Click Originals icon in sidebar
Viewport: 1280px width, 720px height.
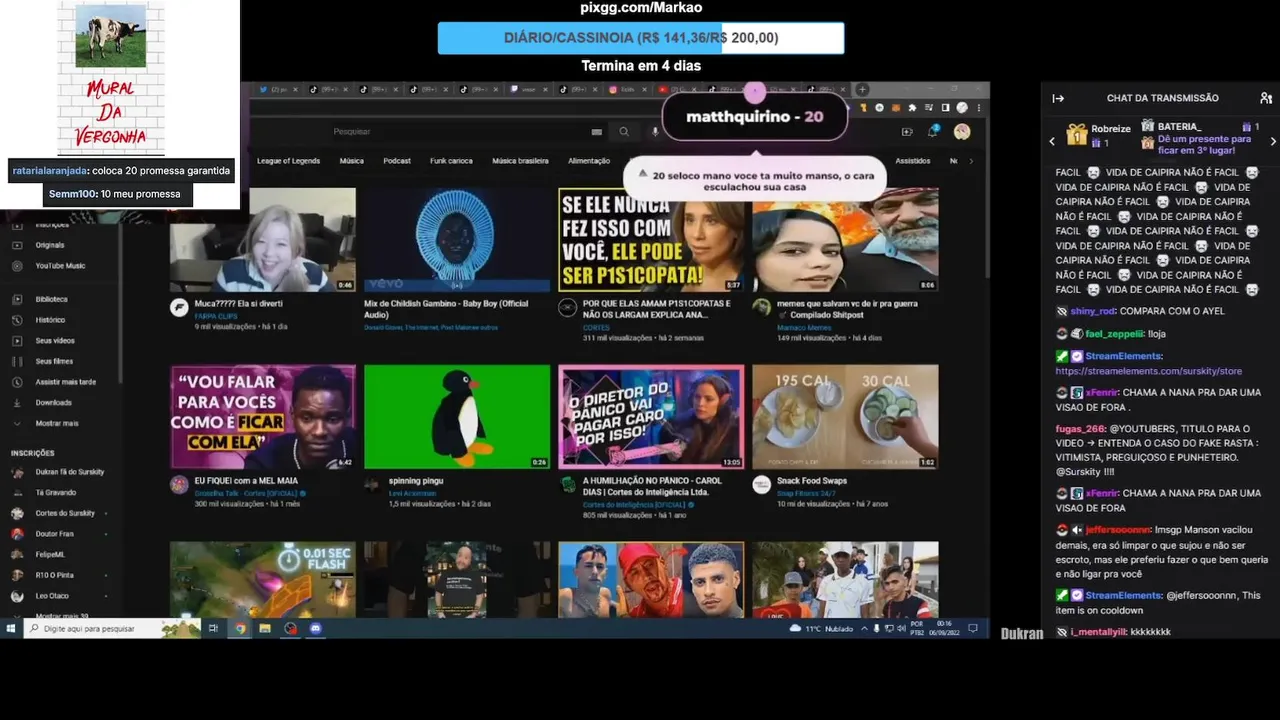(x=16, y=245)
